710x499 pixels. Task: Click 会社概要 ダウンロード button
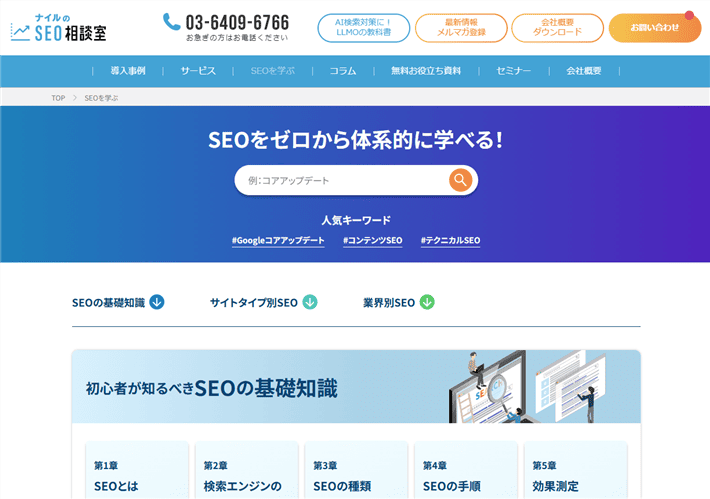tap(557, 28)
